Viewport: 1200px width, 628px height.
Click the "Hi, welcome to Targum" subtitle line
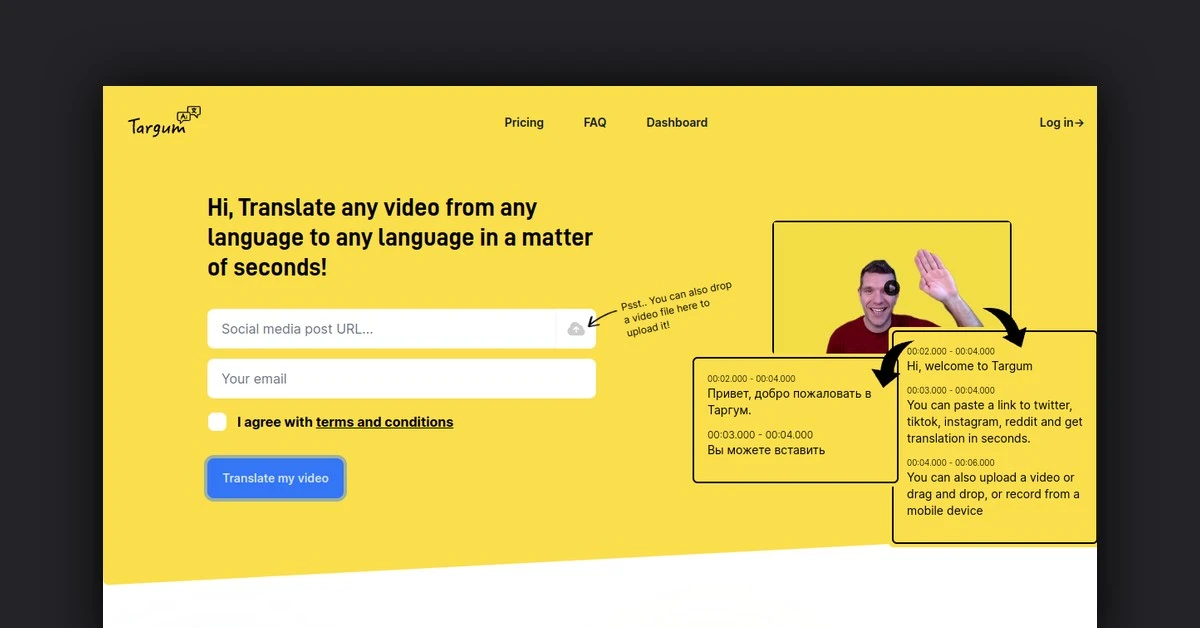(x=969, y=366)
